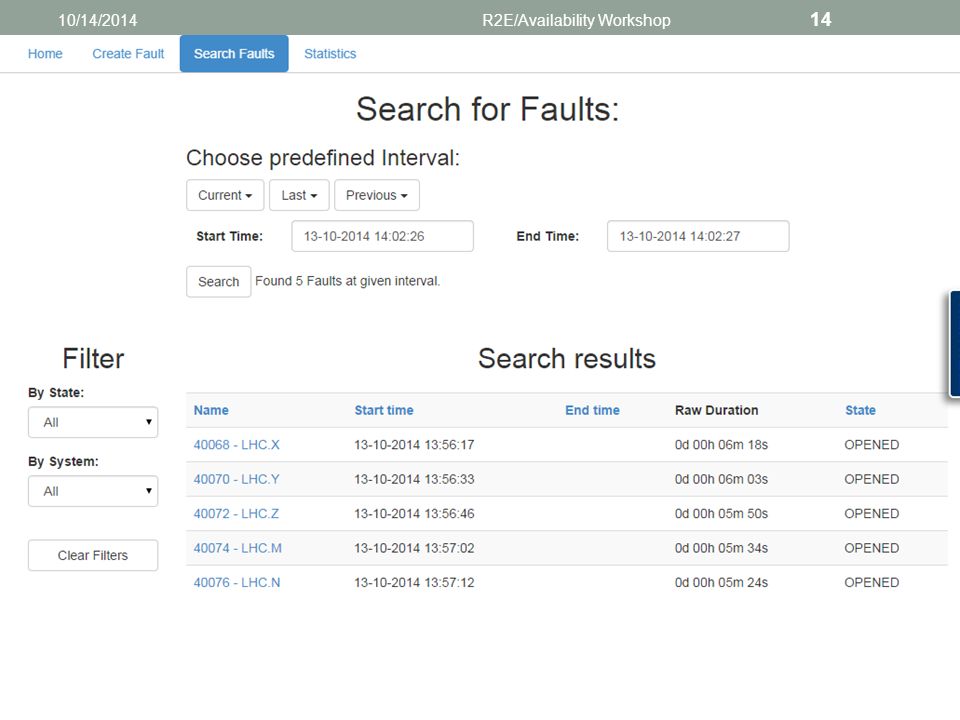Click the End Time input field
Image resolution: width=960 pixels, height=720 pixels.
(x=698, y=236)
